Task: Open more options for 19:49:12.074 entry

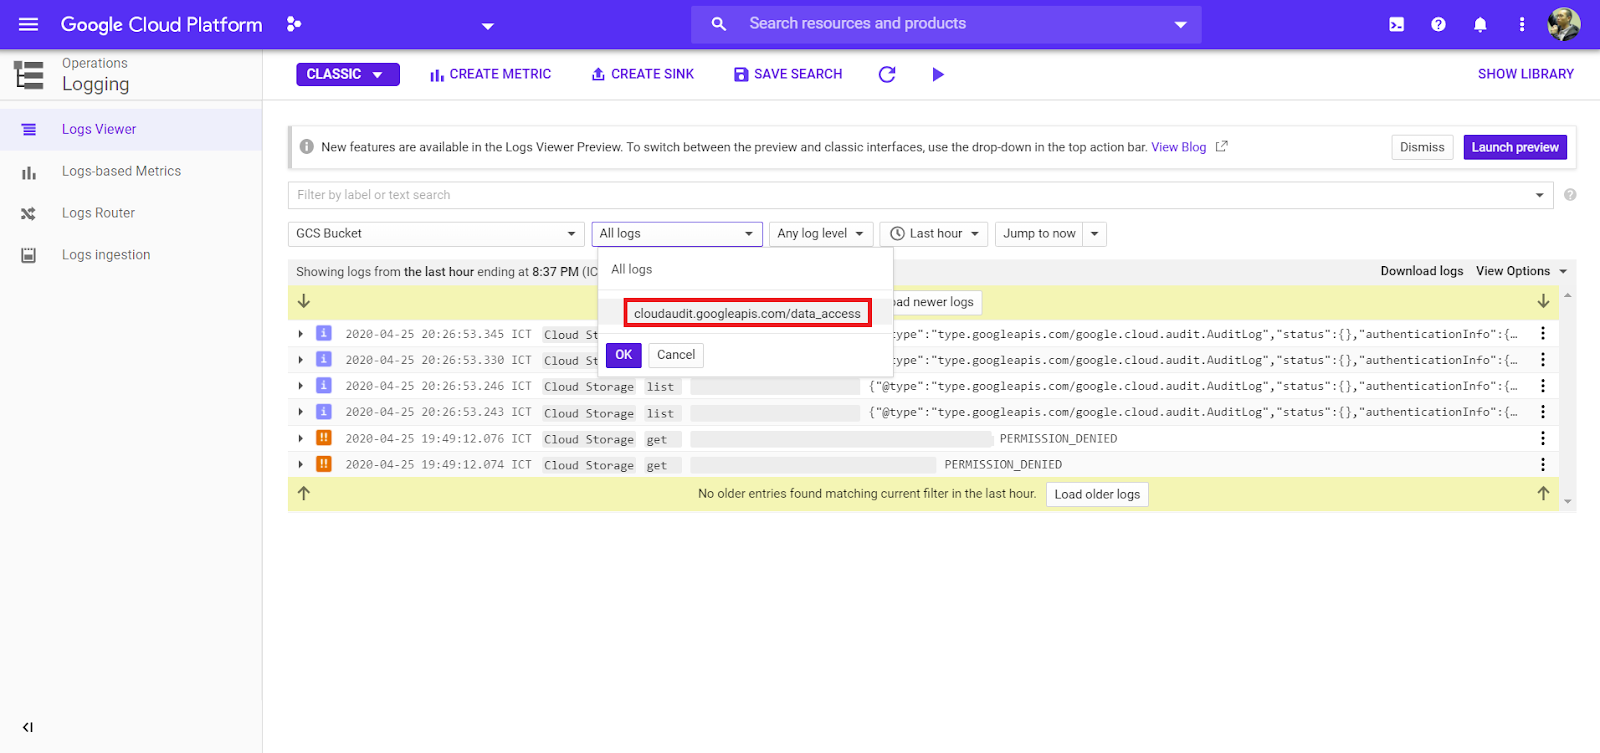Action: pos(1543,464)
